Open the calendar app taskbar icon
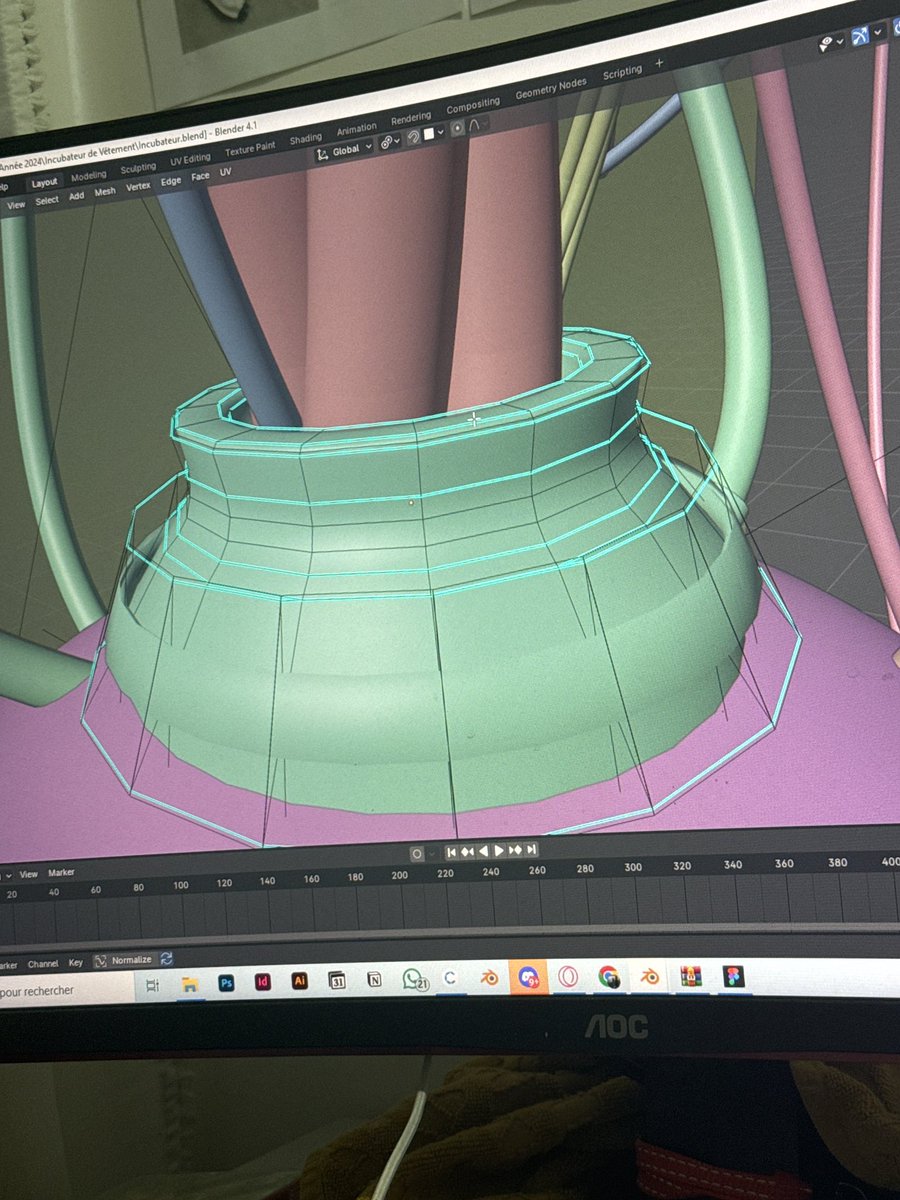This screenshot has width=900, height=1200. coord(337,981)
